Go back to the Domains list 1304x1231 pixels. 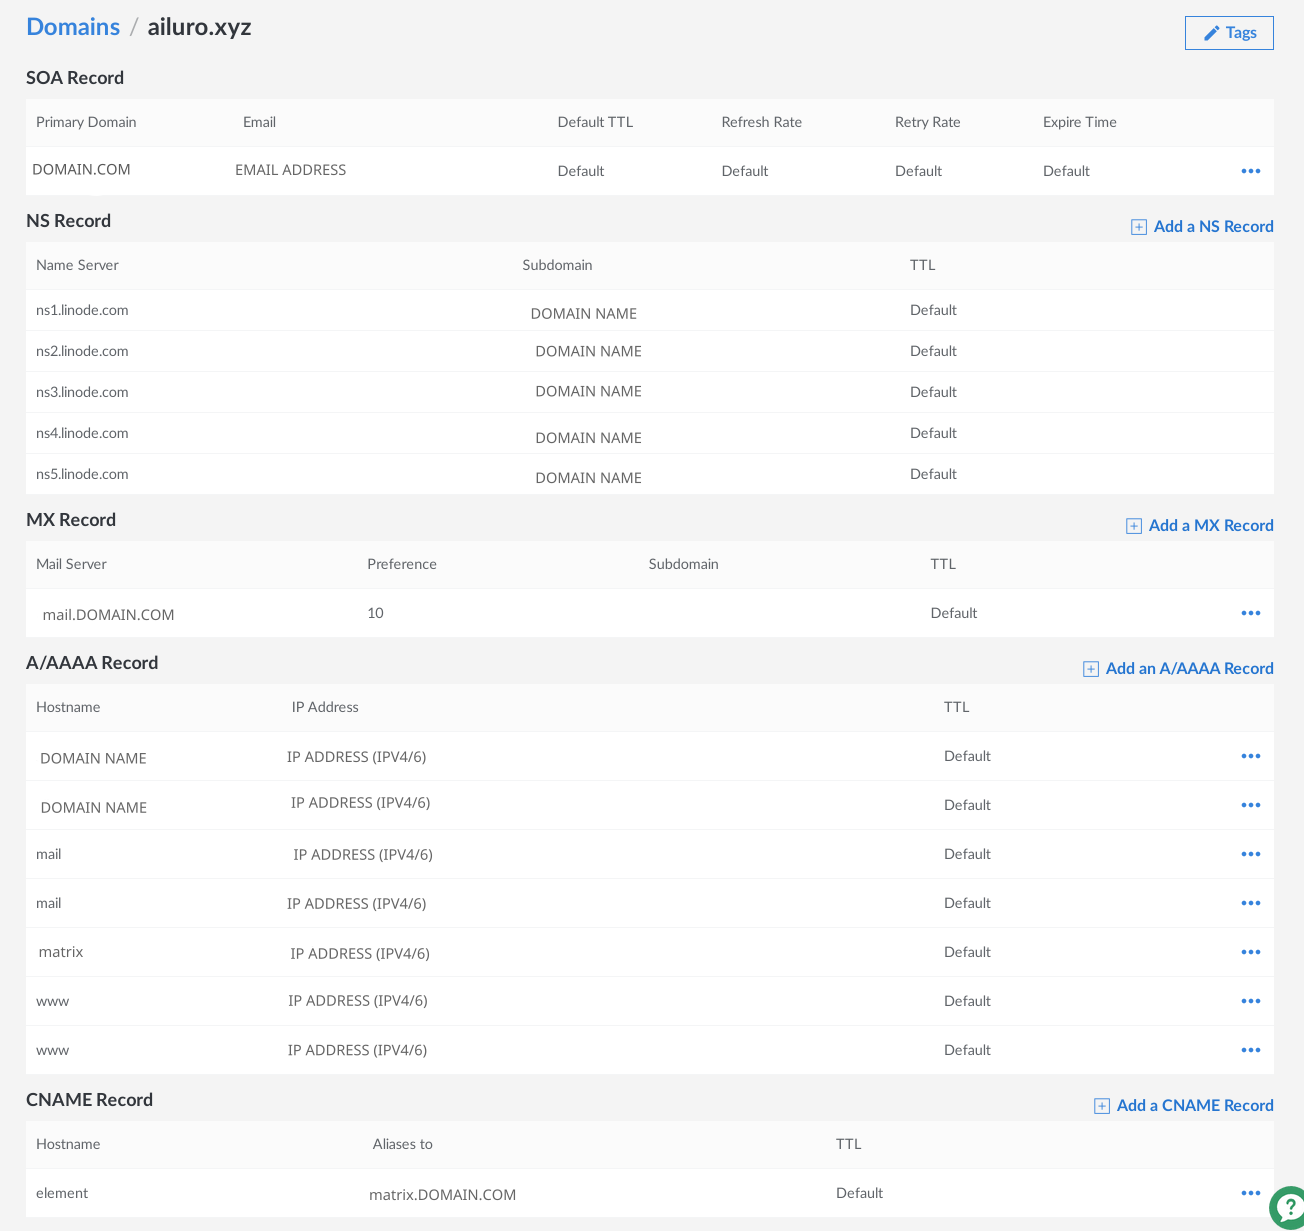(73, 27)
